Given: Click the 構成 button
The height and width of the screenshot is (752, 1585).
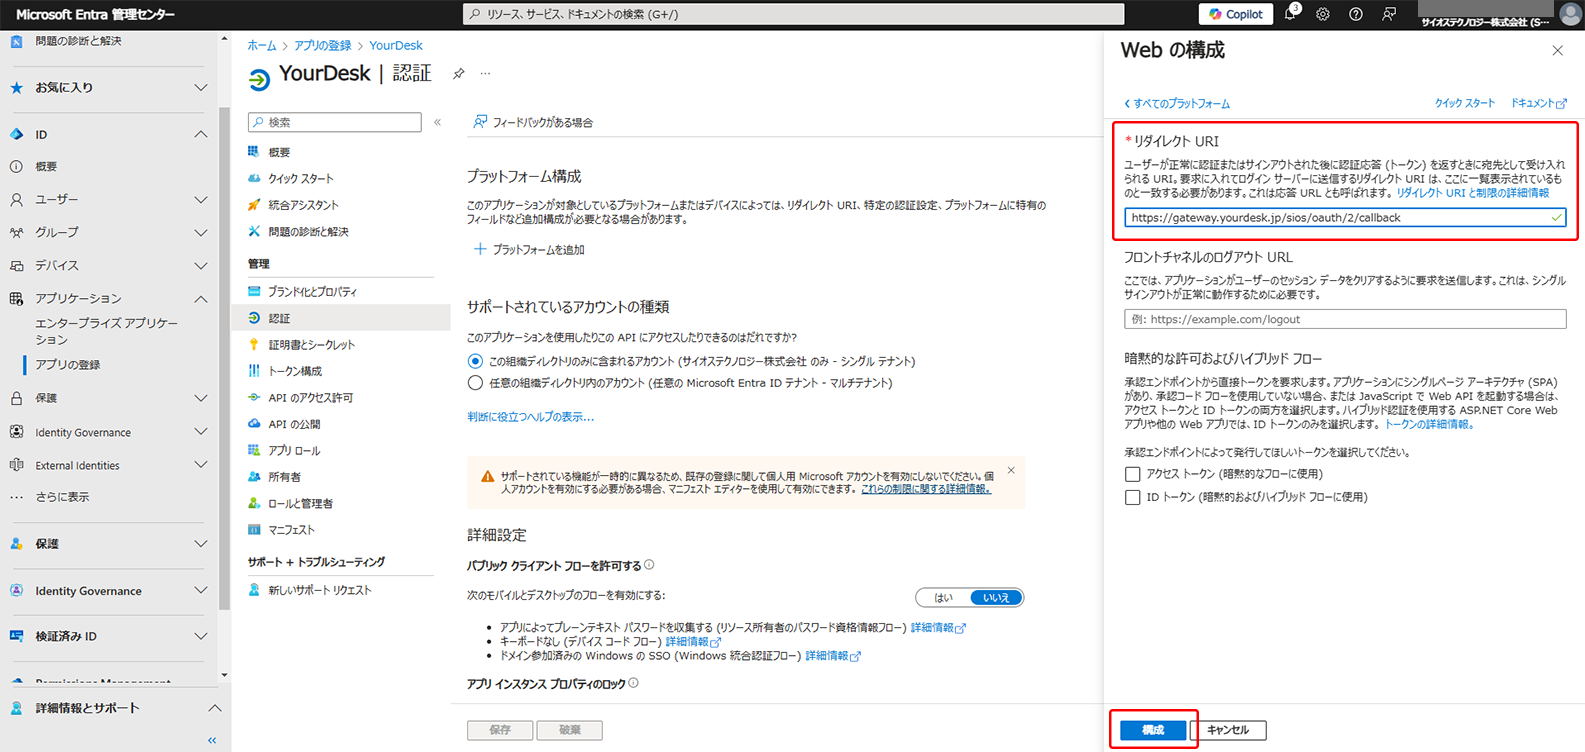Looking at the screenshot, I should click(x=1153, y=730).
